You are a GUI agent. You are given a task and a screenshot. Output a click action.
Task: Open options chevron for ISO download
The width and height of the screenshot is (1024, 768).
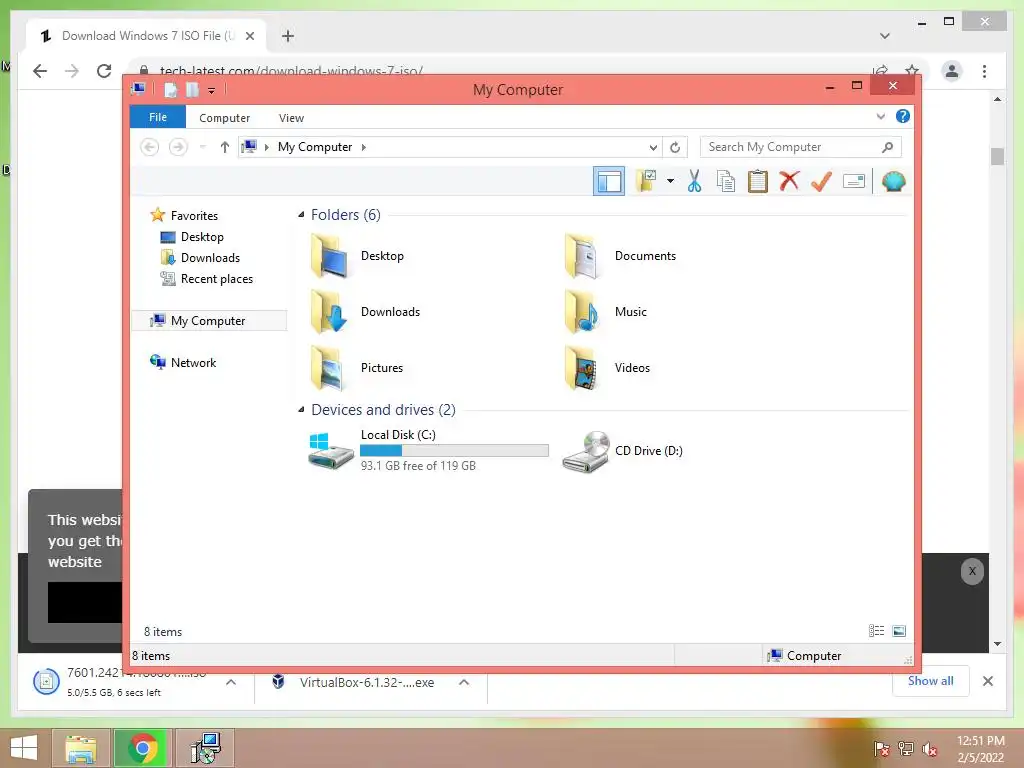(x=231, y=682)
